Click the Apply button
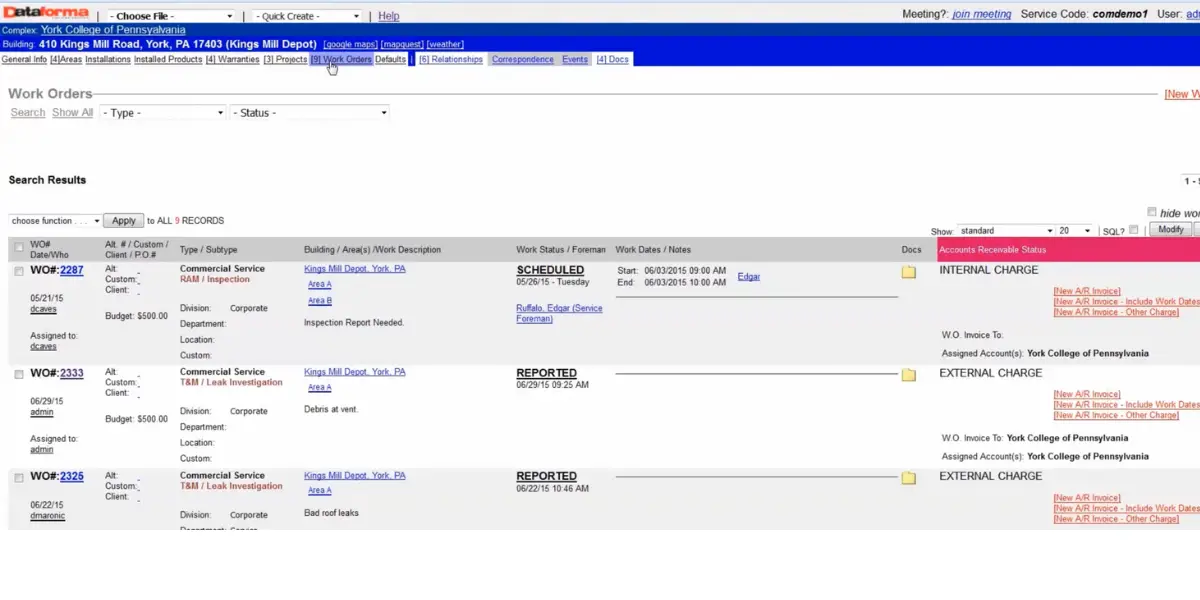1200x600 pixels. [124, 221]
